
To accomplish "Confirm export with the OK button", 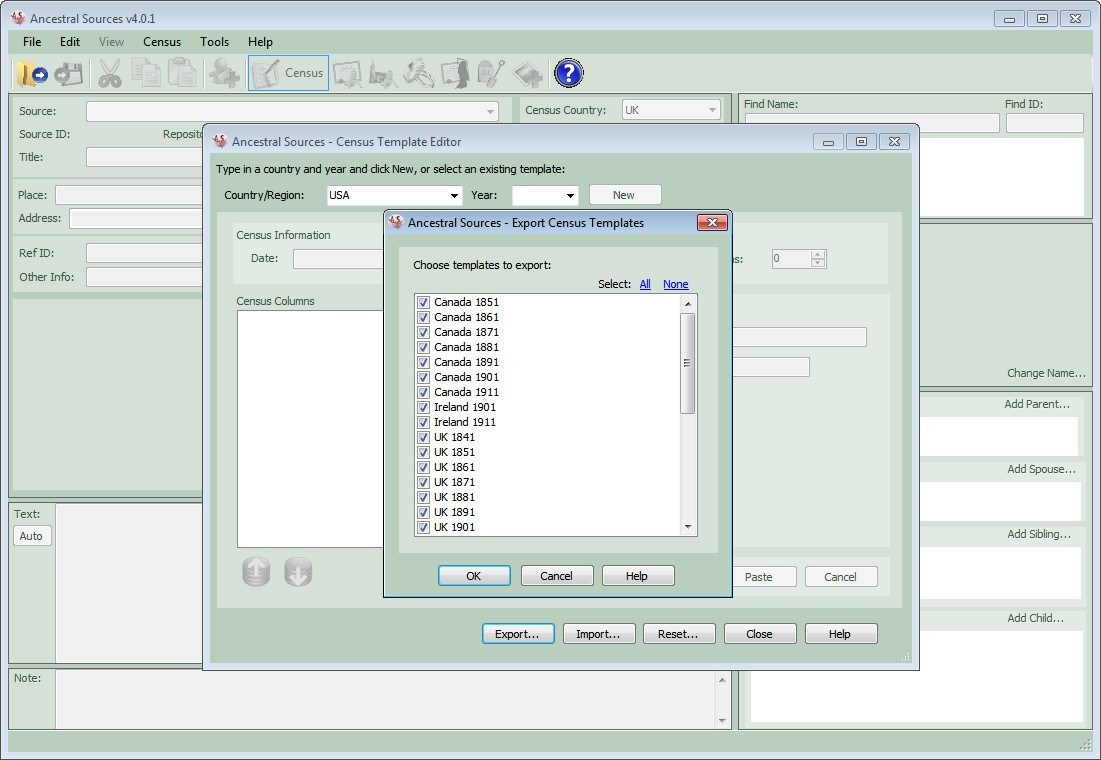I will 474,576.
